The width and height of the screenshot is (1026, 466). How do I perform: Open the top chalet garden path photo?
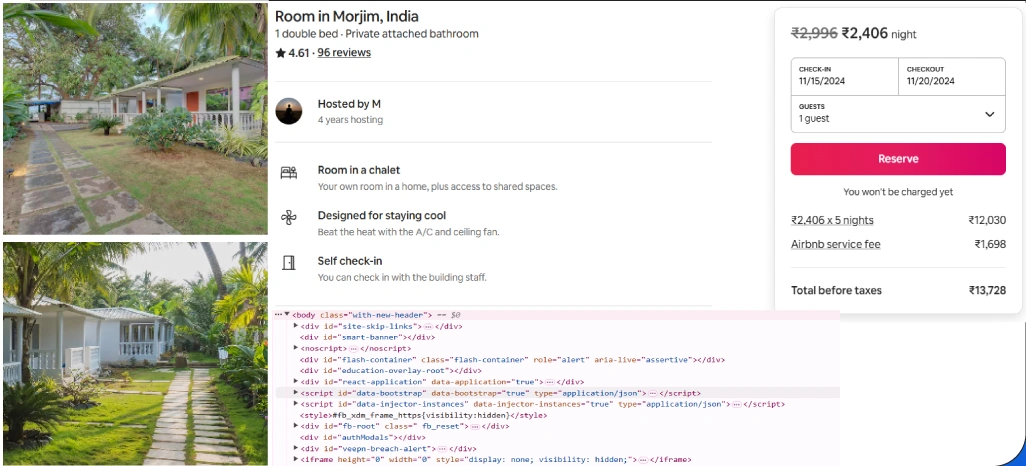coord(135,118)
